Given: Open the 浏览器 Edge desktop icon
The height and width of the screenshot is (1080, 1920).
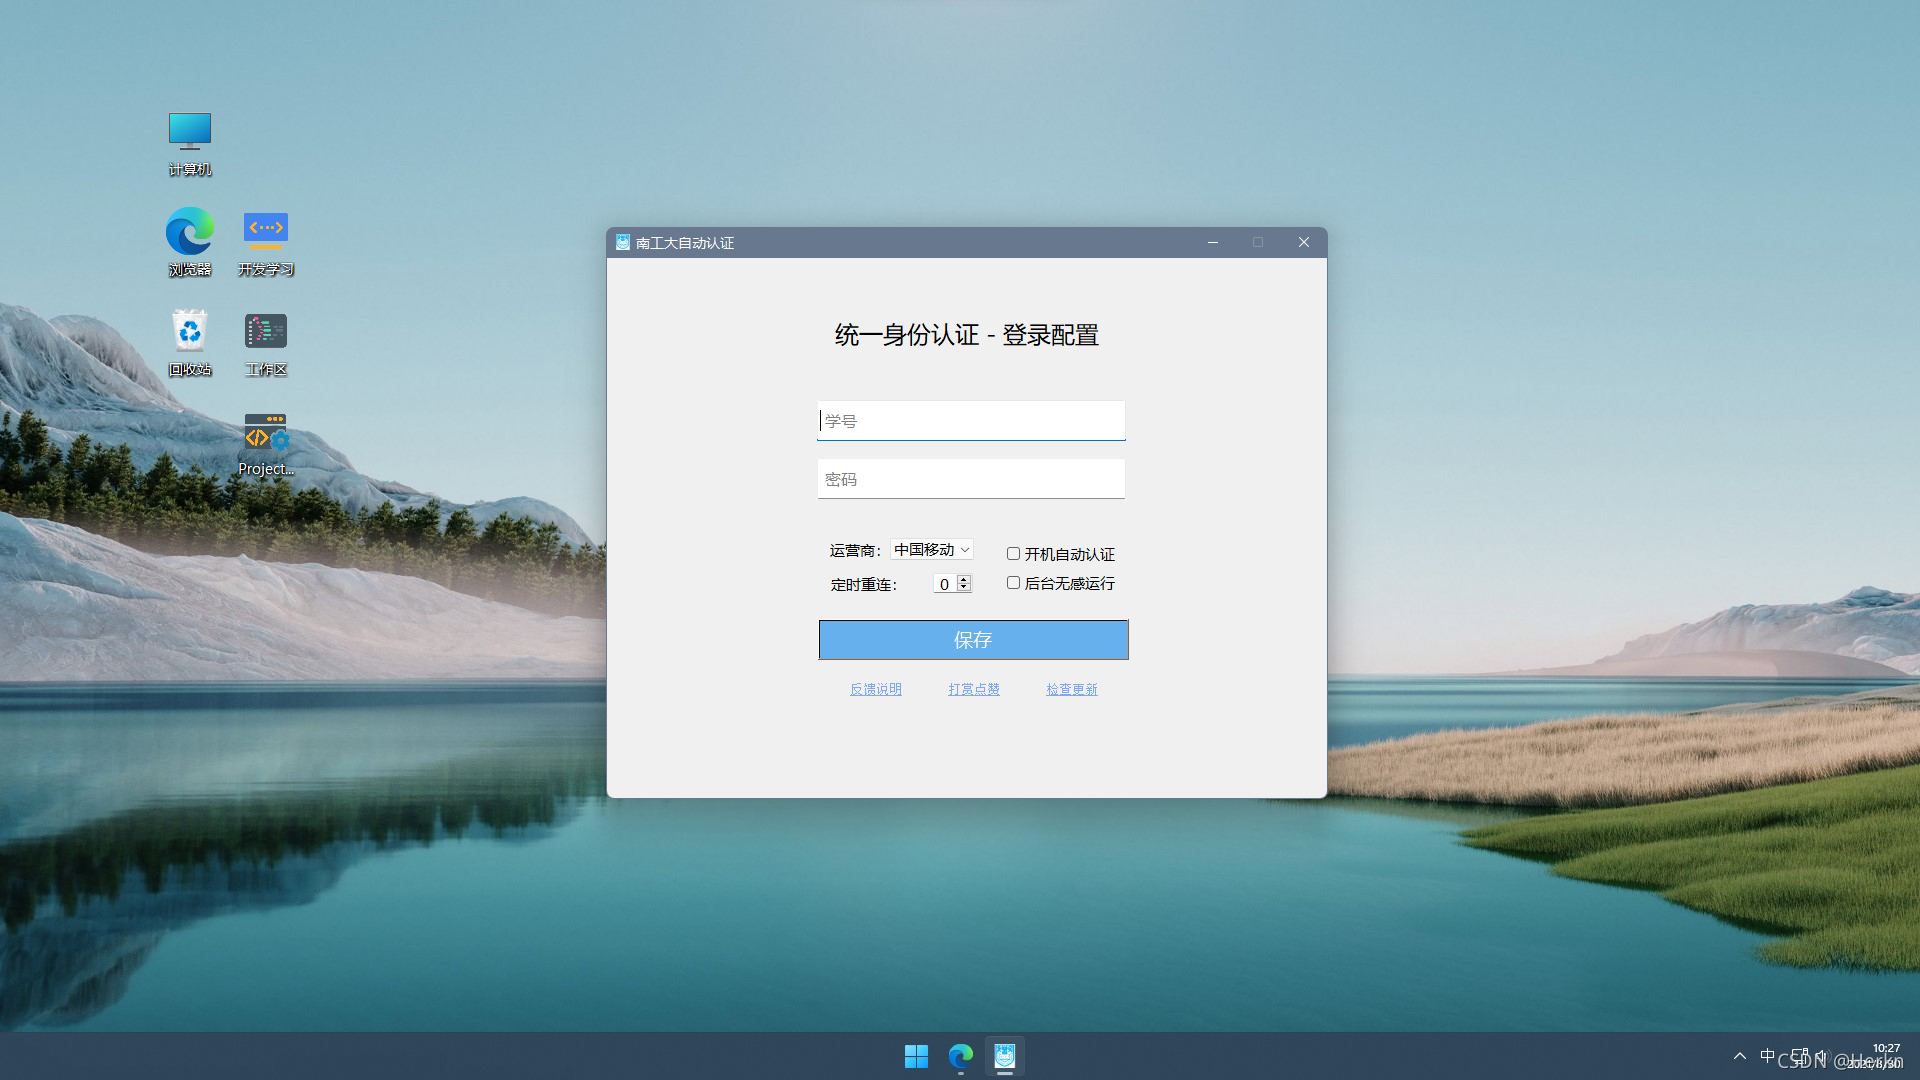Looking at the screenshot, I should click(x=189, y=232).
